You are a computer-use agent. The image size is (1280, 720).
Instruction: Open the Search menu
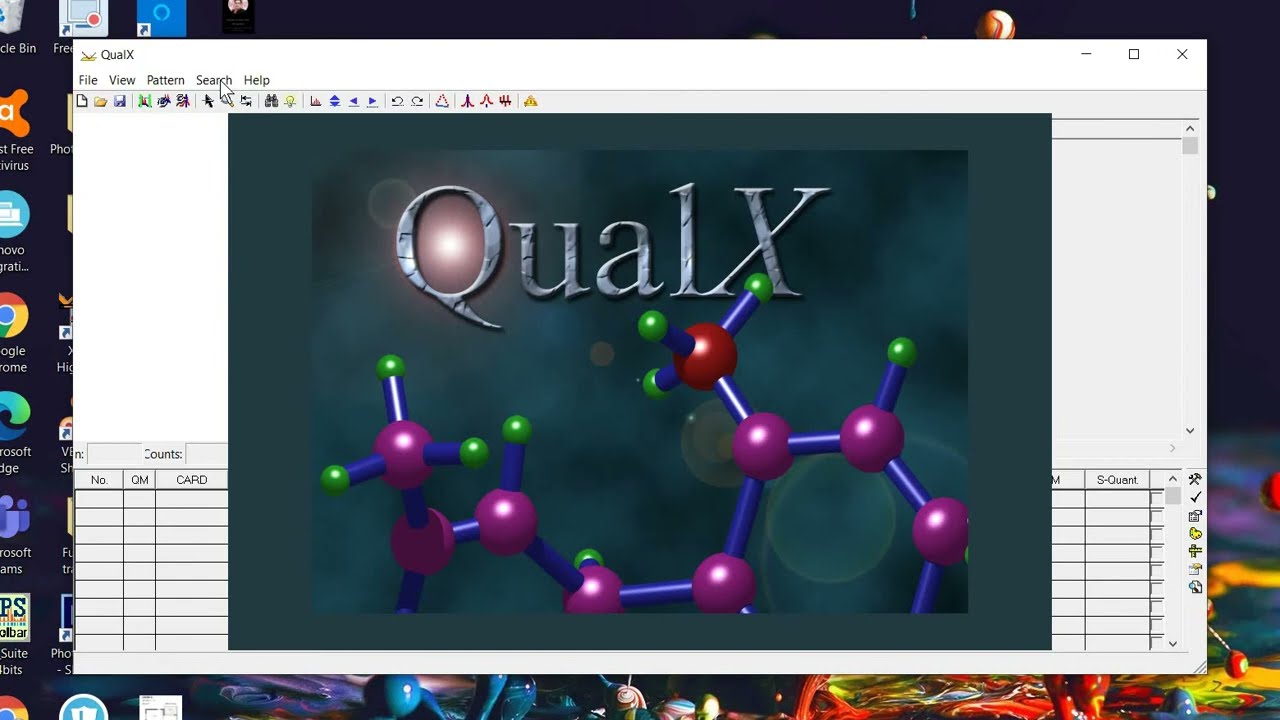point(214,80)
